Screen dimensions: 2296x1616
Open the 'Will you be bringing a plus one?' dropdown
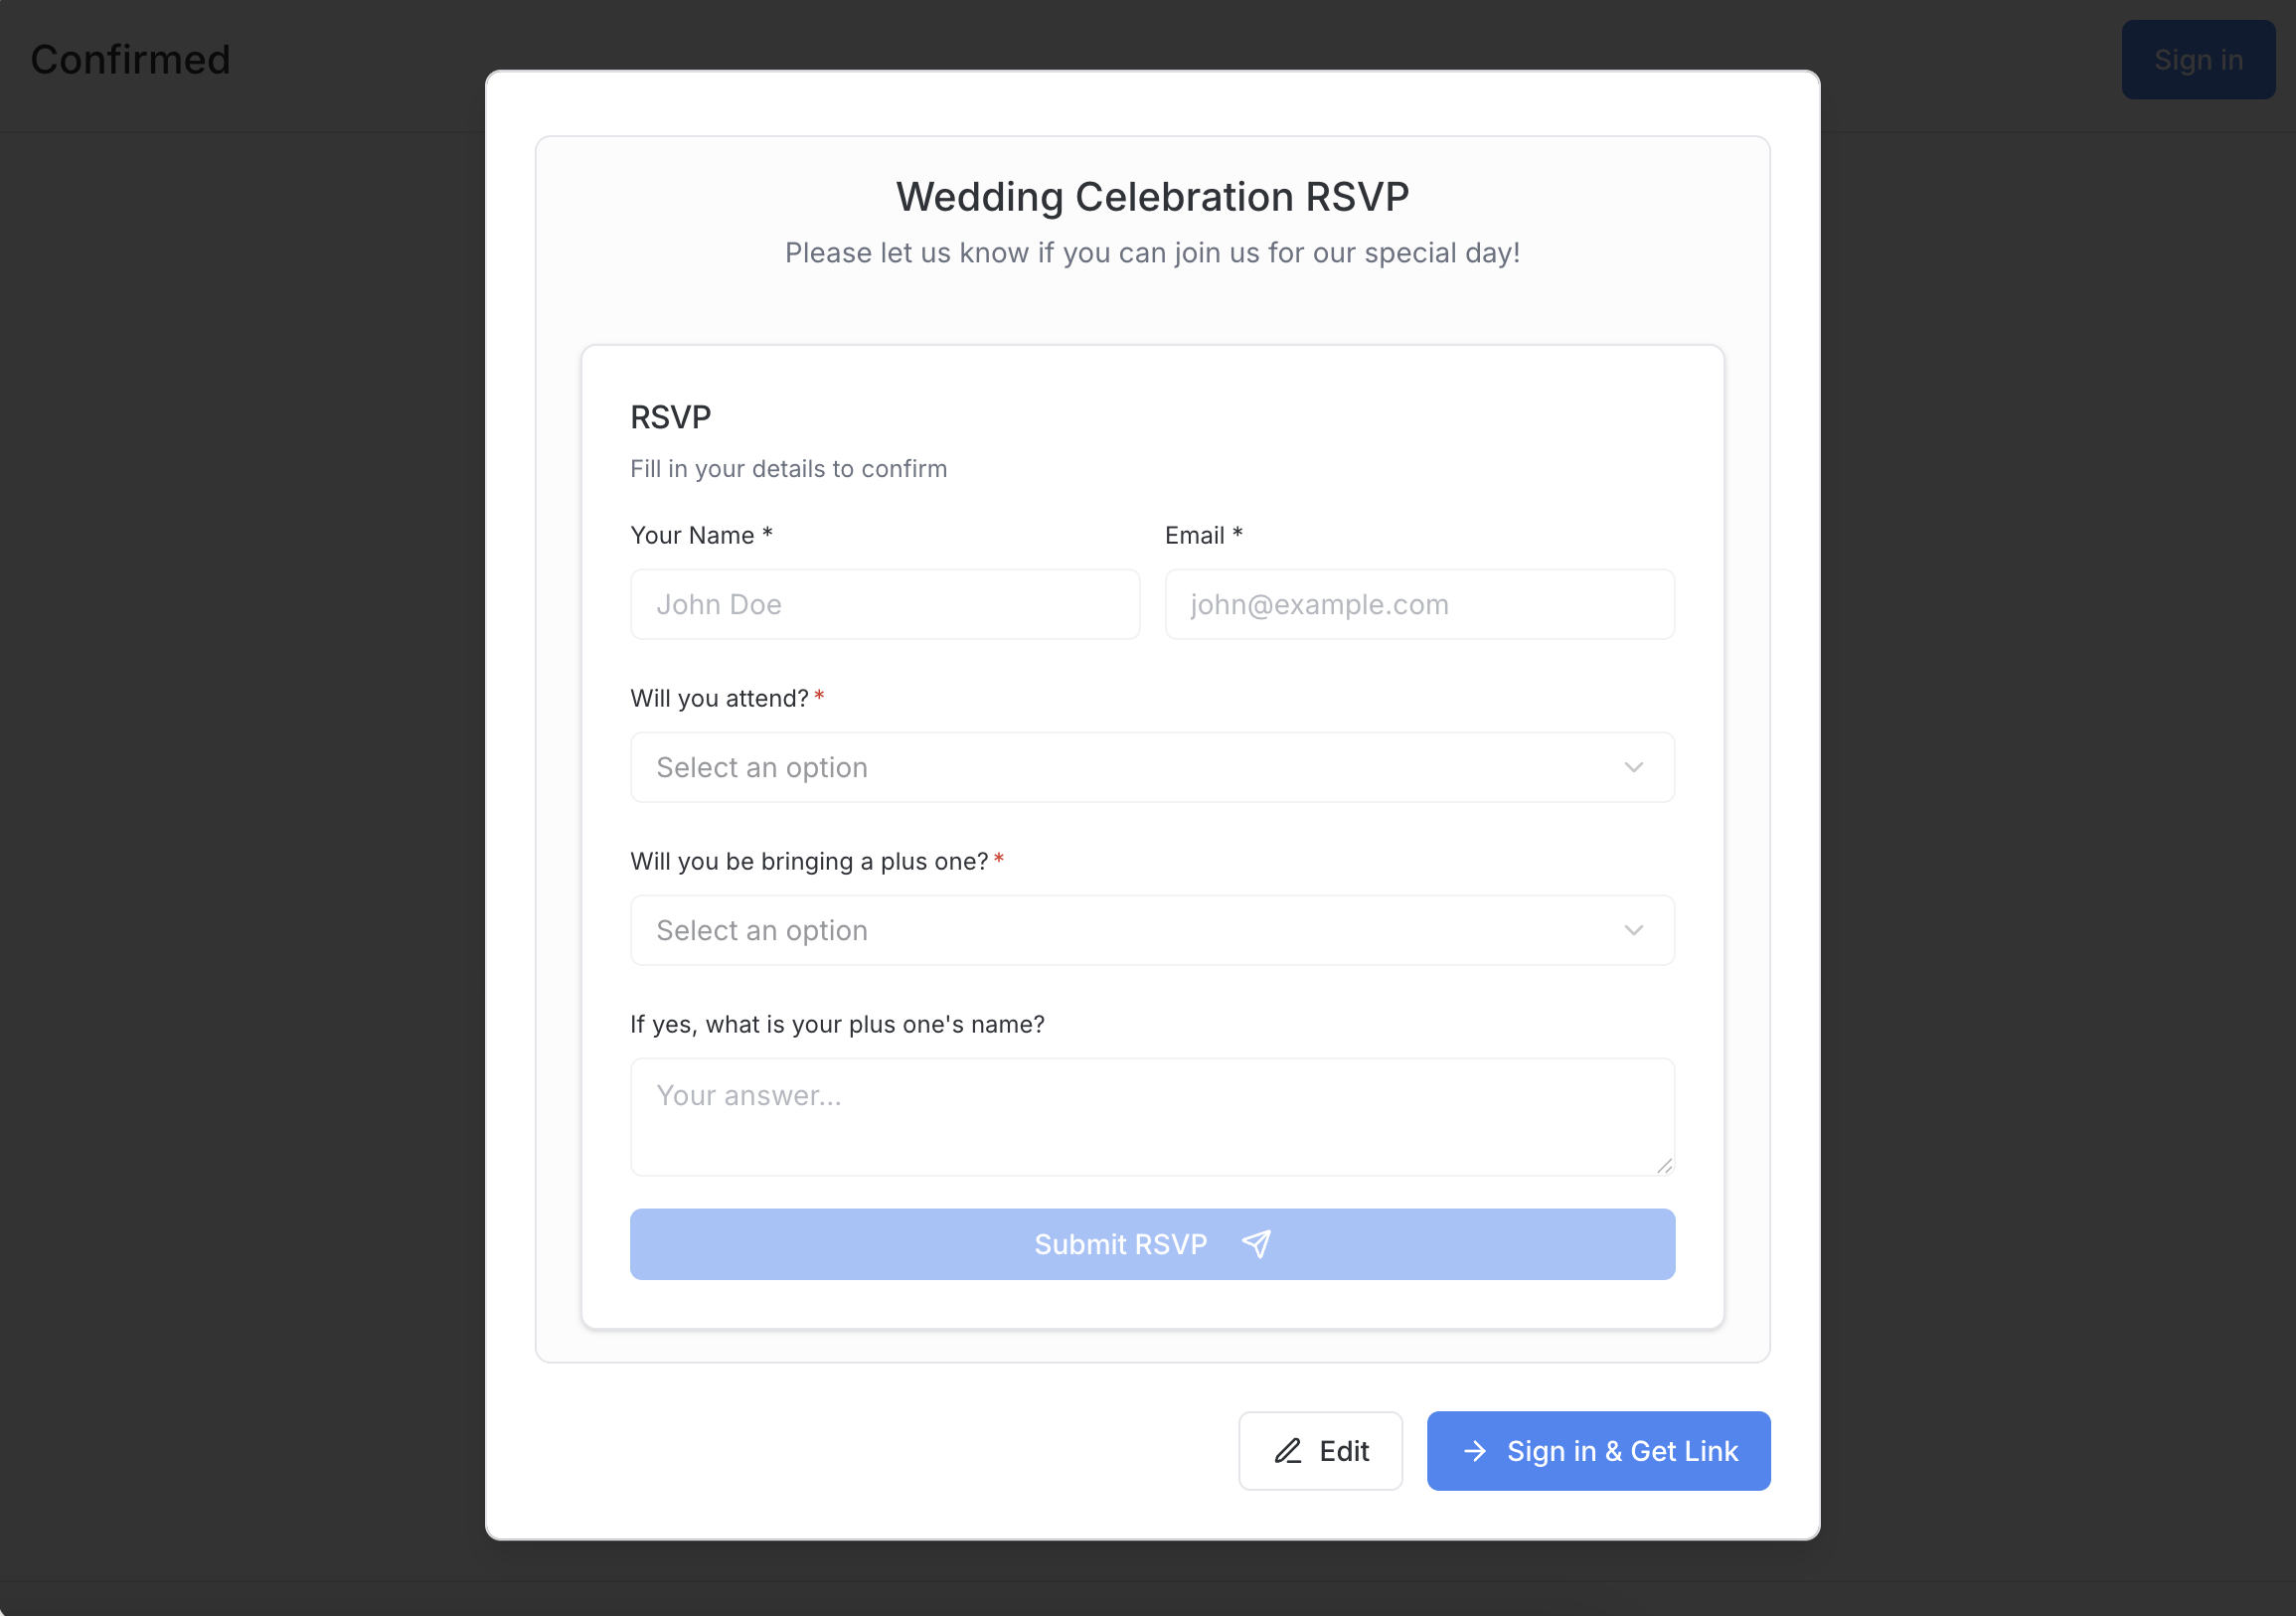coord(1150,930)
